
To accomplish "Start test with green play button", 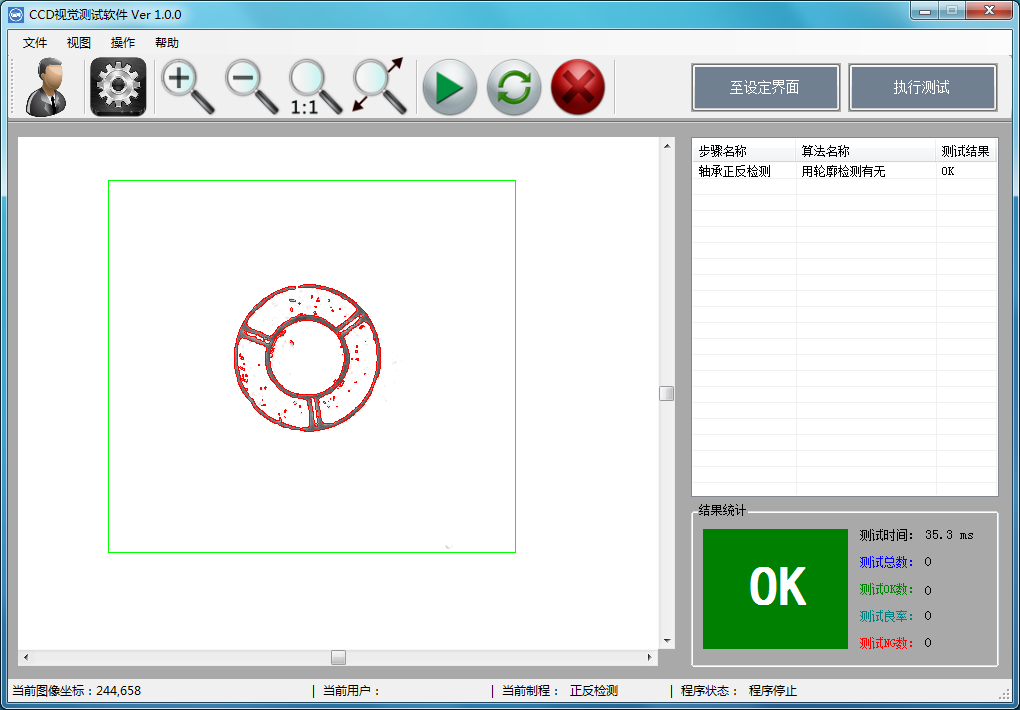I will click(x=449, y=87).
